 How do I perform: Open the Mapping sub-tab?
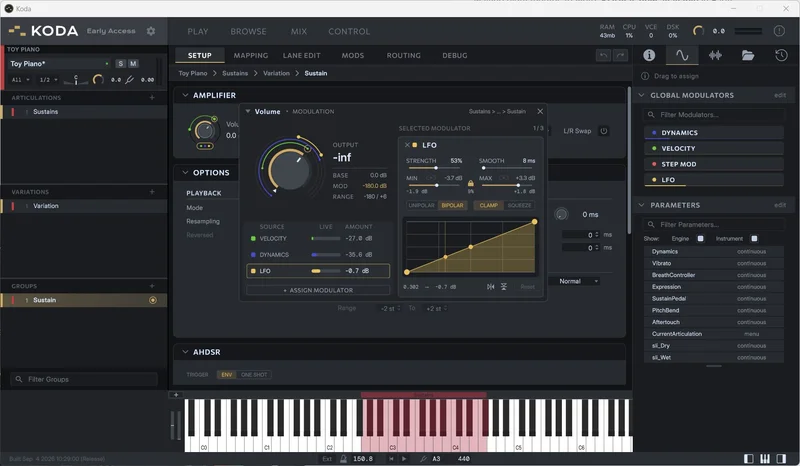[x=251, y=55]
